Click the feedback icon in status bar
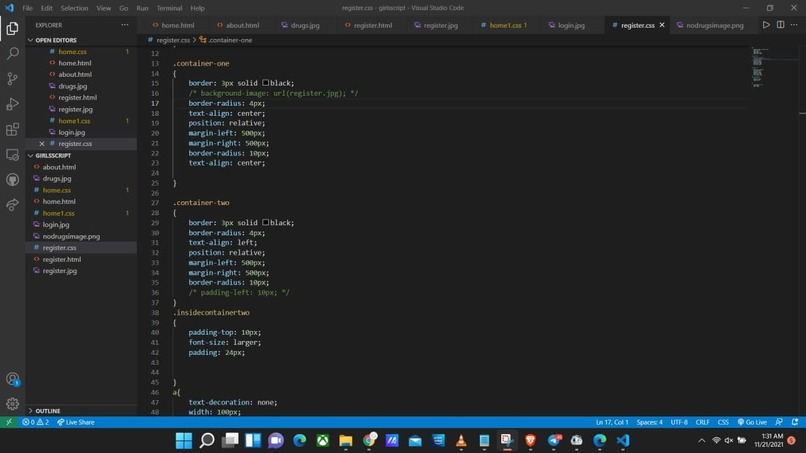806x453 pixels. [x=779, y=422]
